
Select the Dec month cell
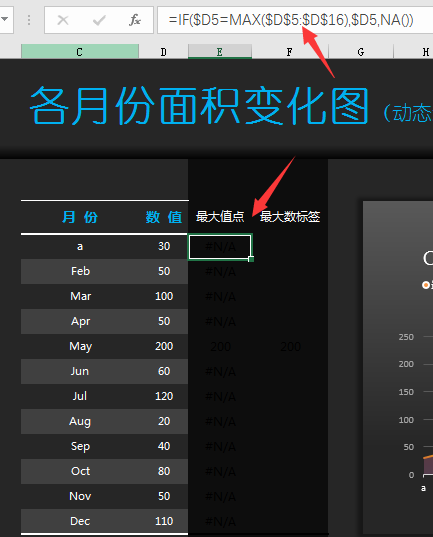tap(80, 521)
